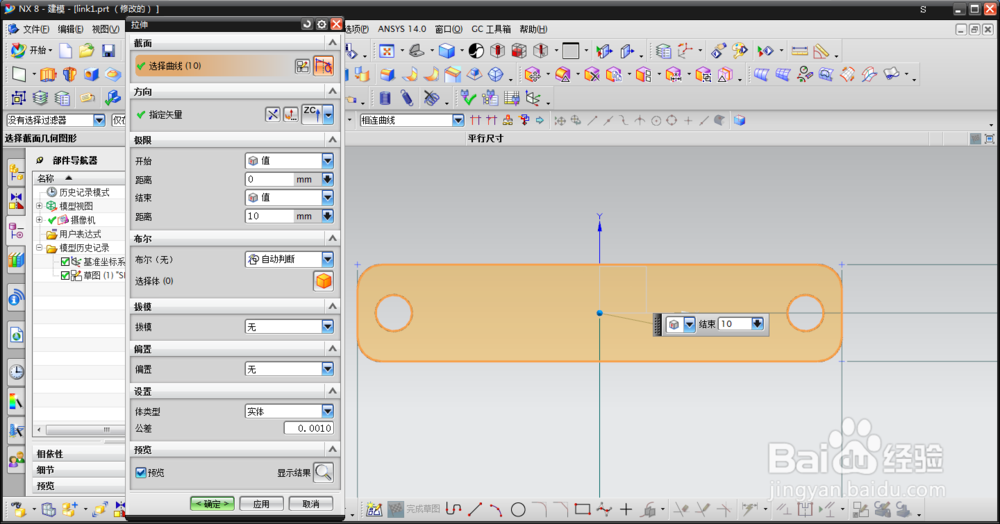1000x524 pixels.
Task: Select the Circle sketch tool in bottom toolbar
Action: tap(518, 509)
